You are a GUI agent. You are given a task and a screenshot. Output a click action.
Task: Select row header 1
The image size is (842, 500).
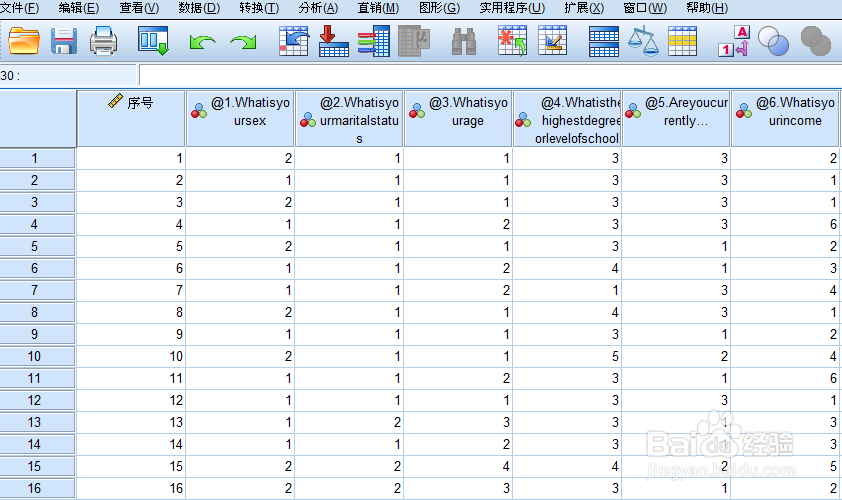click(37, 158)
